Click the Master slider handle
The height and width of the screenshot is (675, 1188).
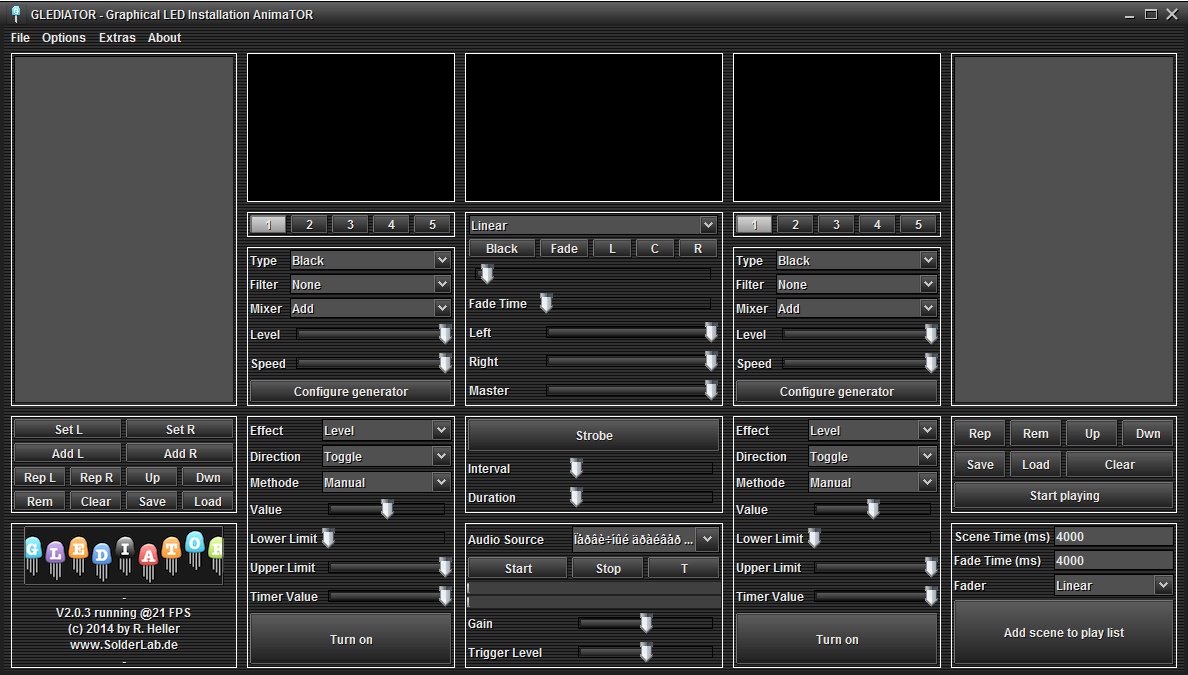click(711, 391)
